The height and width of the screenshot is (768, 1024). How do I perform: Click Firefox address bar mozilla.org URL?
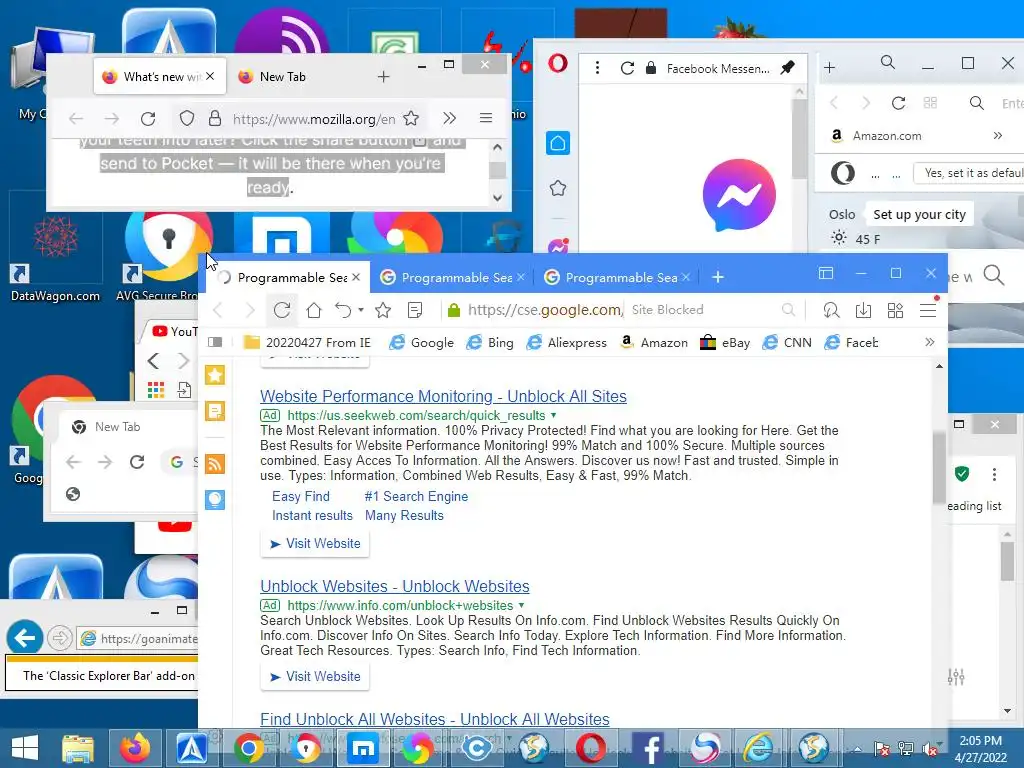314,119
